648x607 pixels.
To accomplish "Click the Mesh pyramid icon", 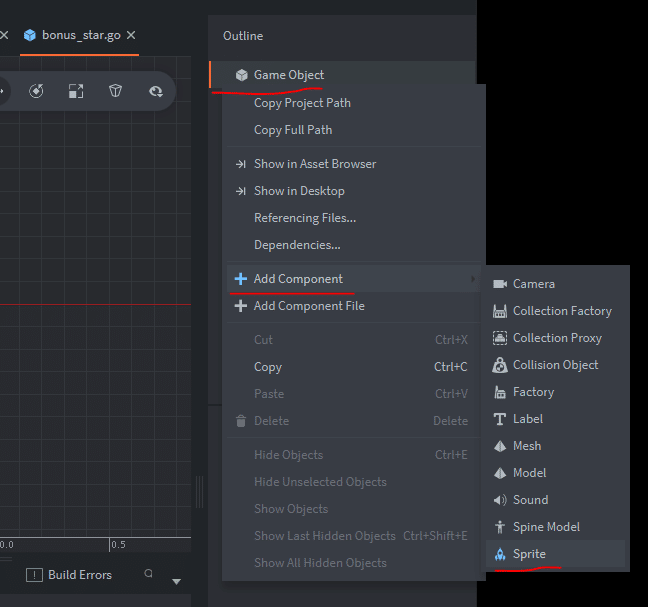I will click(500, 446).
